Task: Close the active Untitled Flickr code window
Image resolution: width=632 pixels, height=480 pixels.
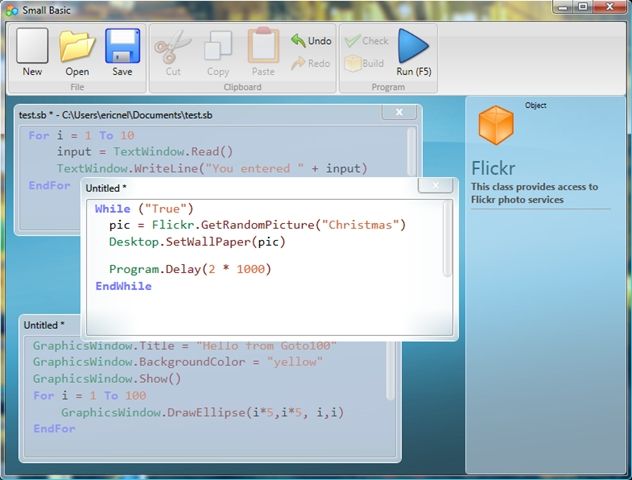Action: [x=435, y=185]
